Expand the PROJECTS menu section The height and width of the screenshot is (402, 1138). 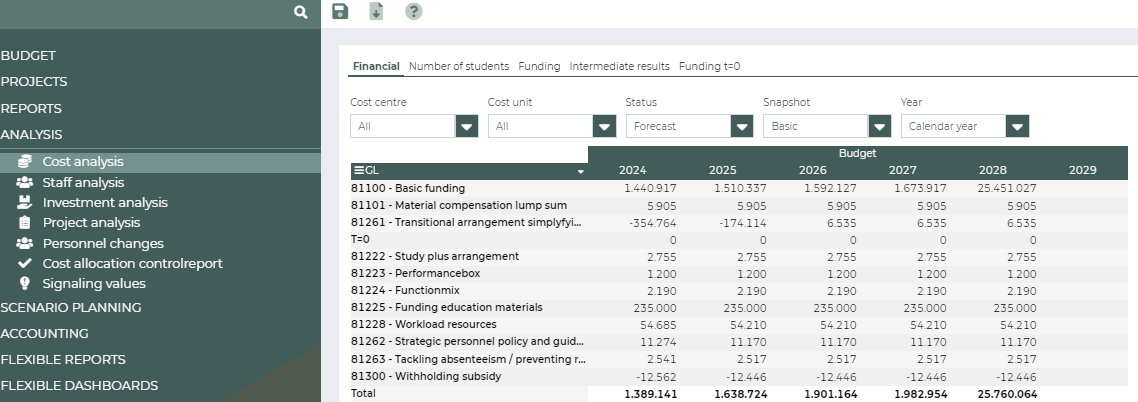(33, 82)
